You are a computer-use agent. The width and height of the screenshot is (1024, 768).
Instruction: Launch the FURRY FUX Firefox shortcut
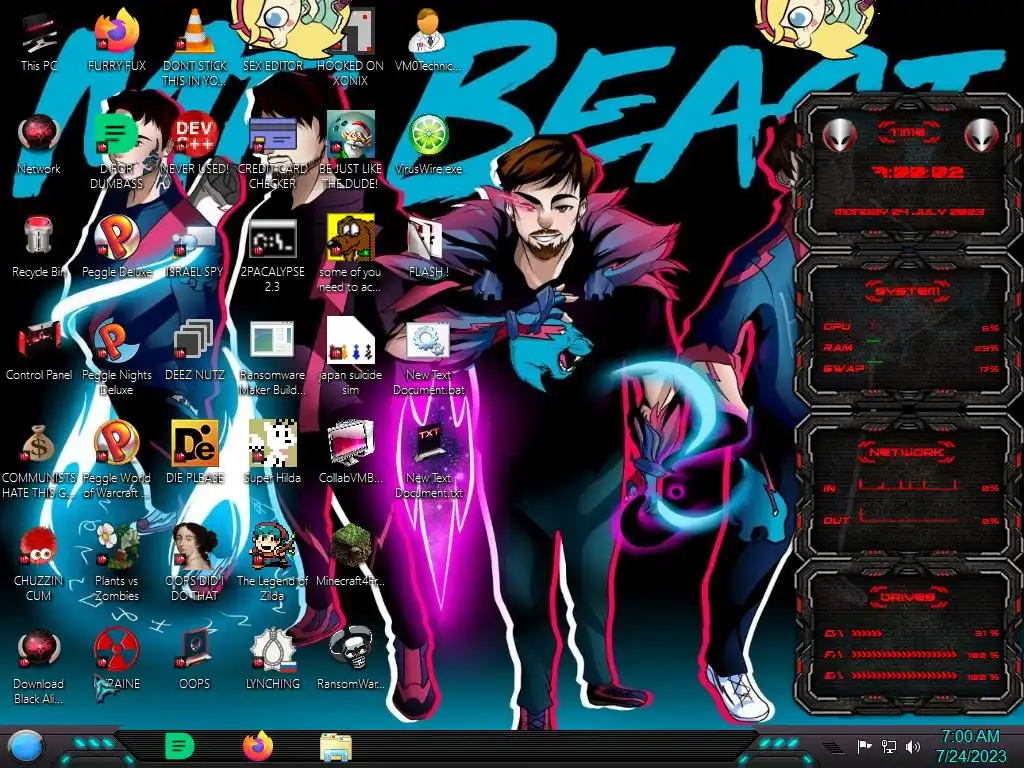coord(116,40)
